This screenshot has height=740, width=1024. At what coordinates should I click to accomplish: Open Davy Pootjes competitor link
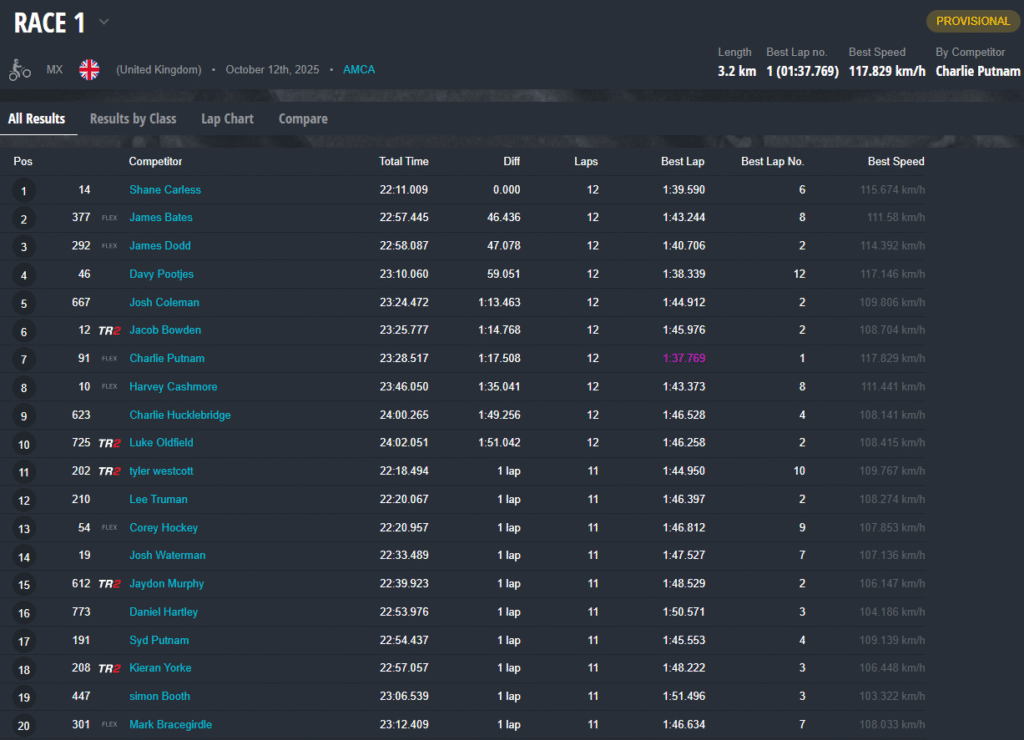click(x=161, y=274)
